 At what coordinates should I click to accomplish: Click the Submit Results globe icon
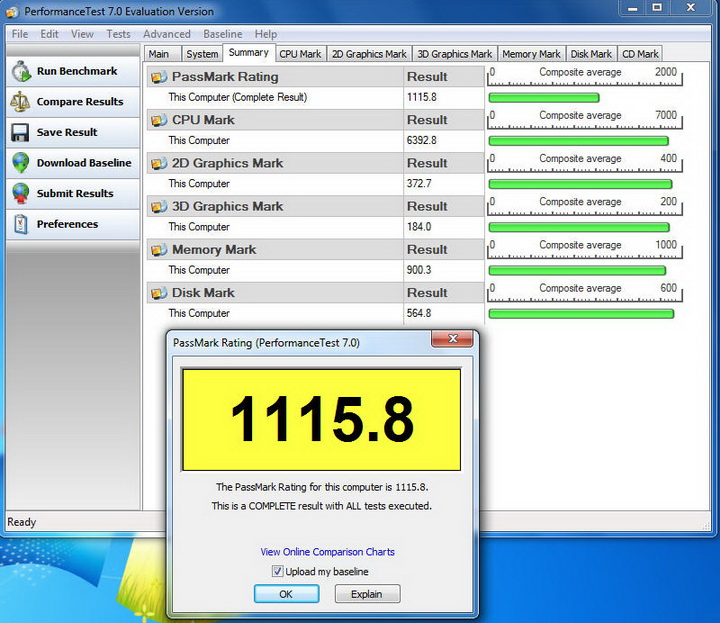pos(21,193)
